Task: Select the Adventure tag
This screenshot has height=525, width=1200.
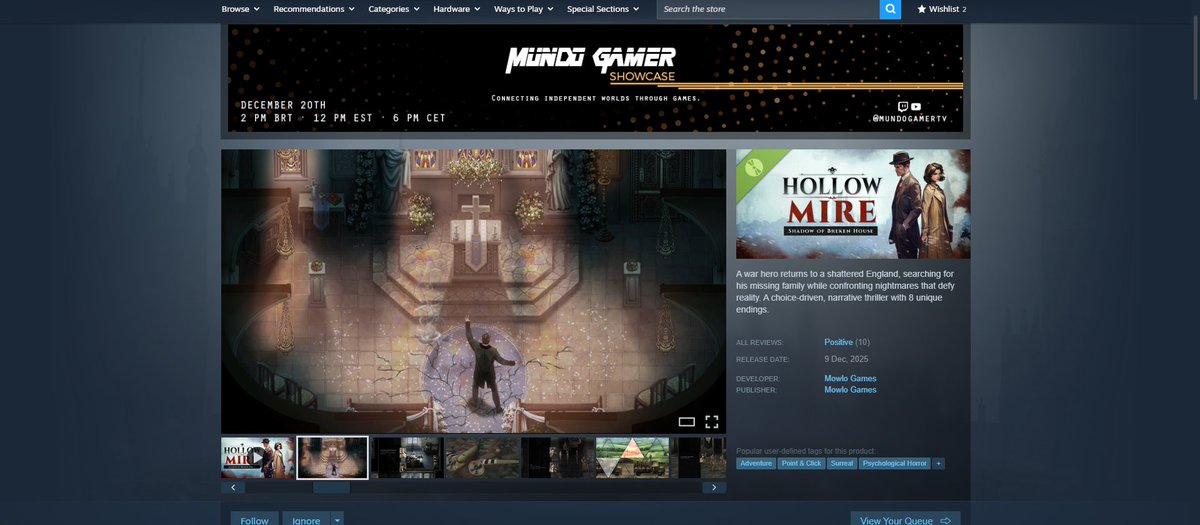Action: click(756, 463)
